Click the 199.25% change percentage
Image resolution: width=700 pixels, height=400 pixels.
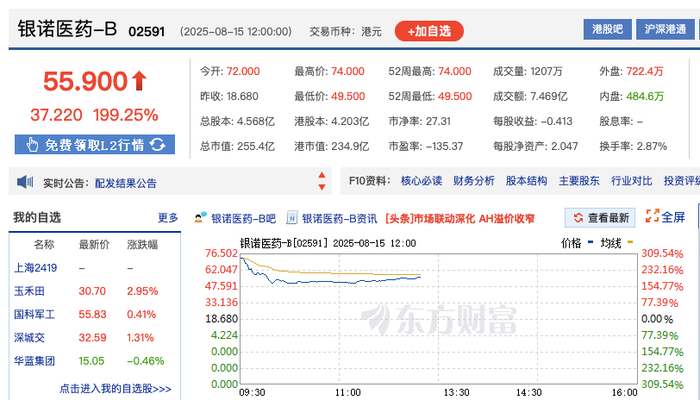[x=125, y=115]
